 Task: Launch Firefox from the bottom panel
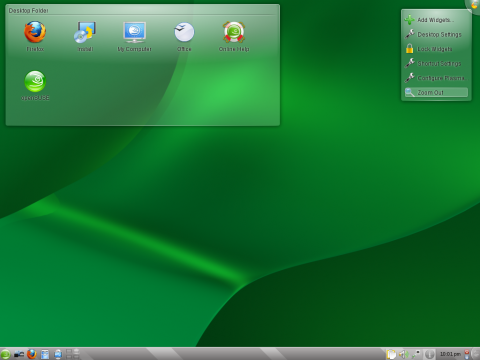32,354
